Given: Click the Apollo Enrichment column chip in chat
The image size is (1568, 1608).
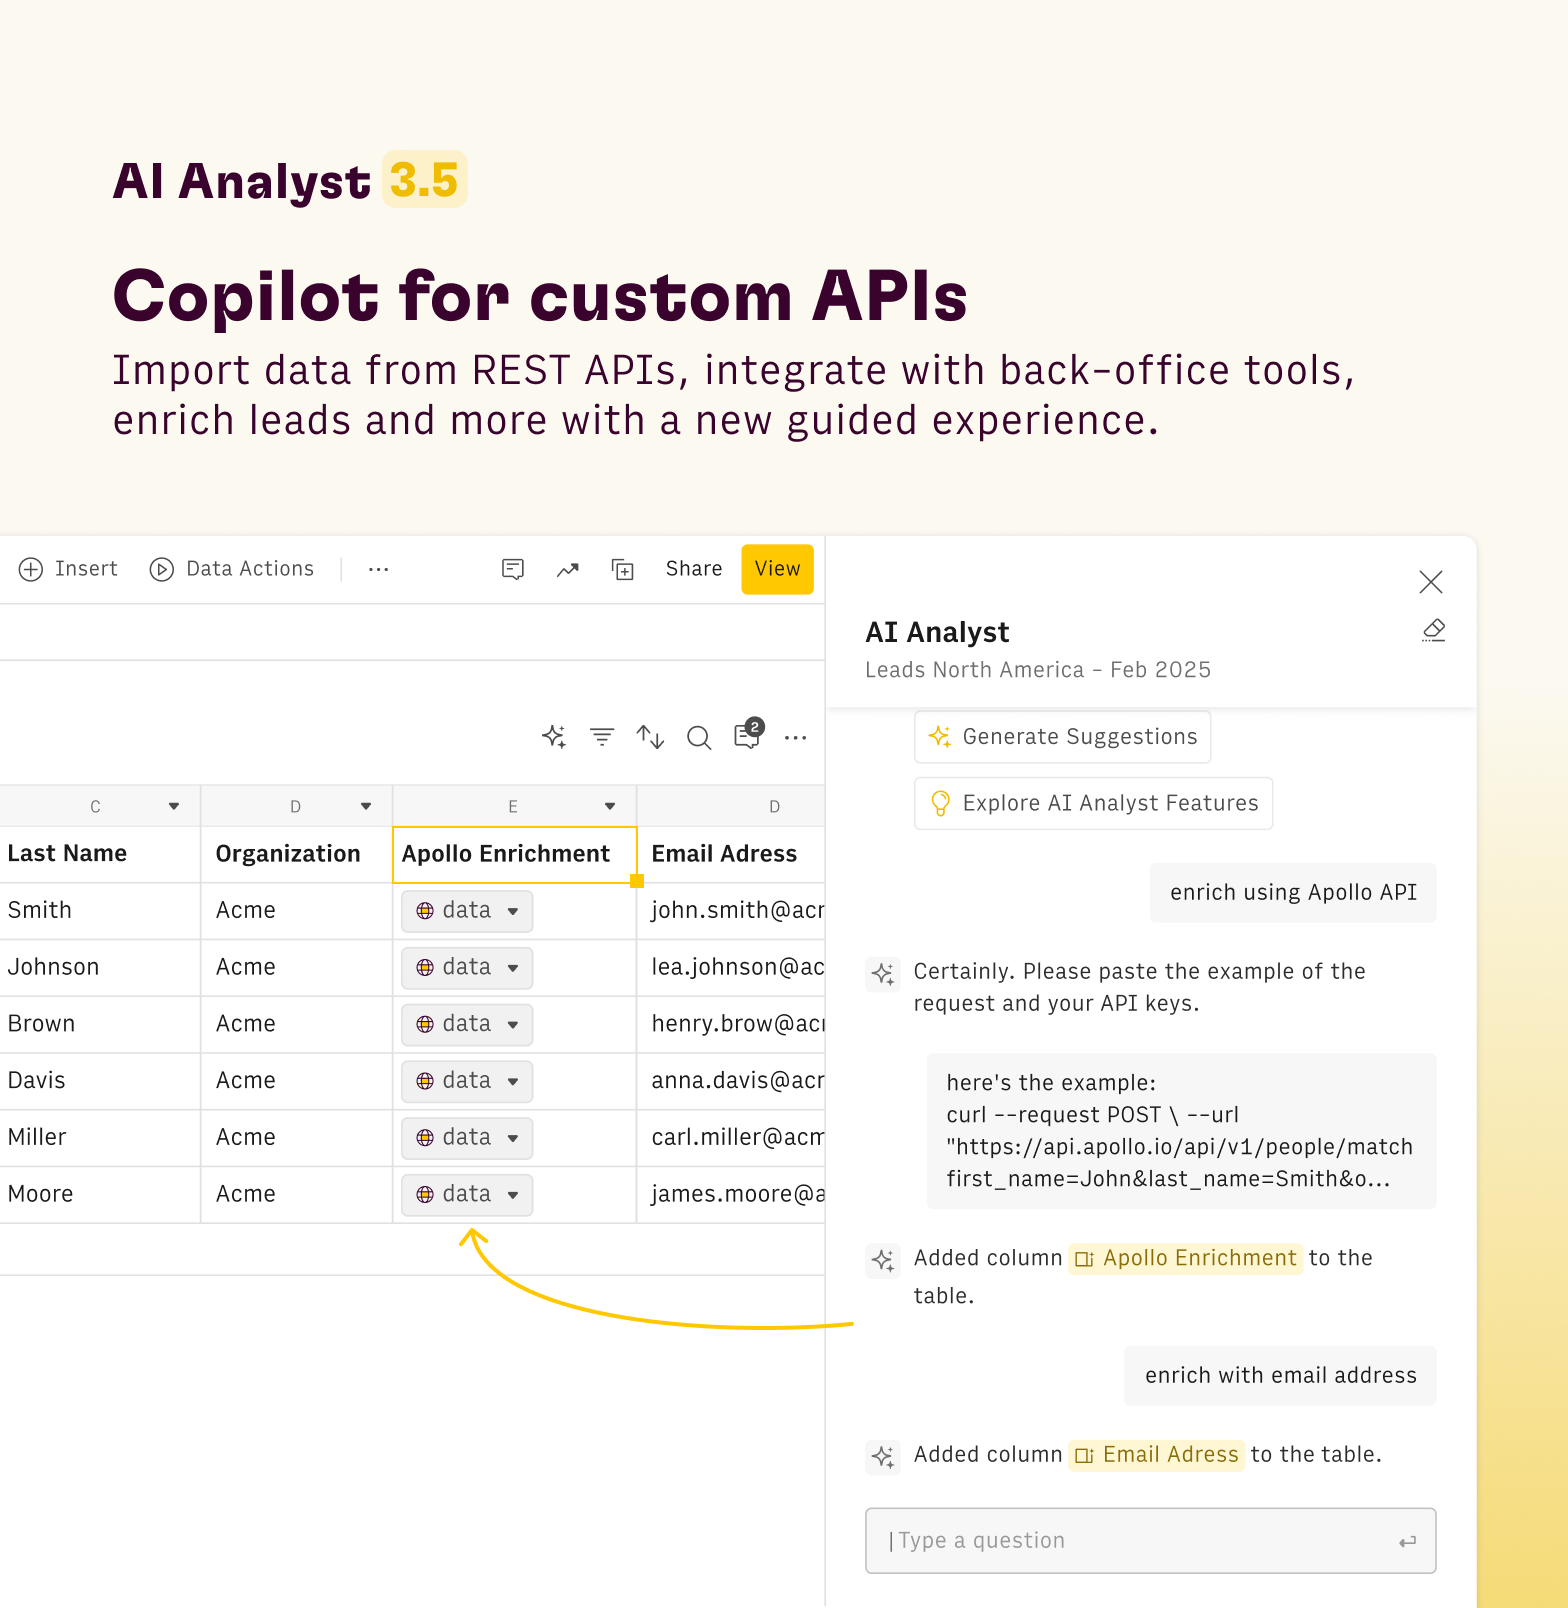Looking at the screenshot, I should click(1186, 1258).
